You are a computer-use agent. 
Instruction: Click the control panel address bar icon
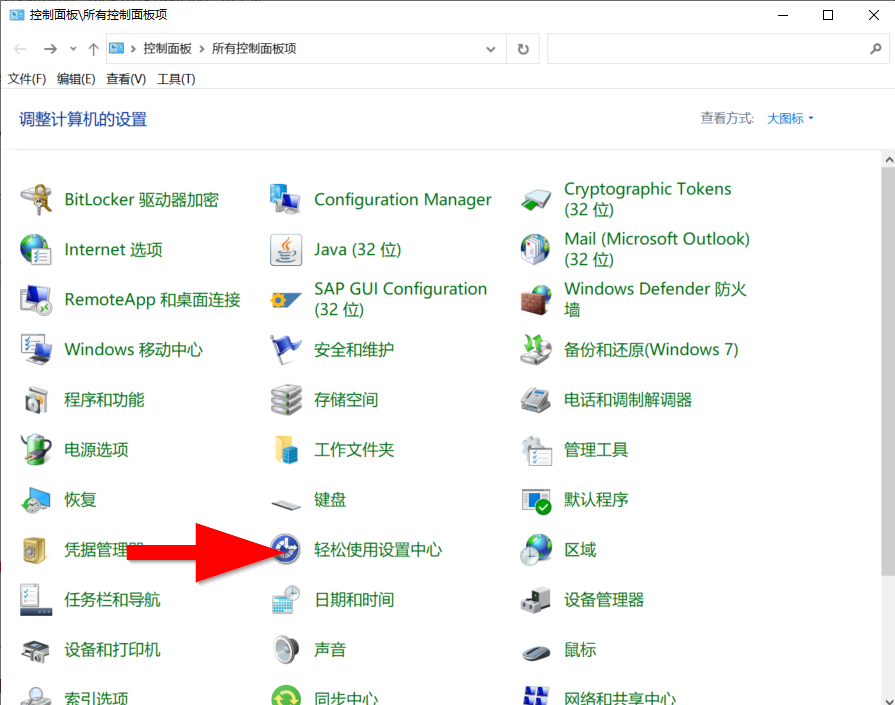click(116, 49)
